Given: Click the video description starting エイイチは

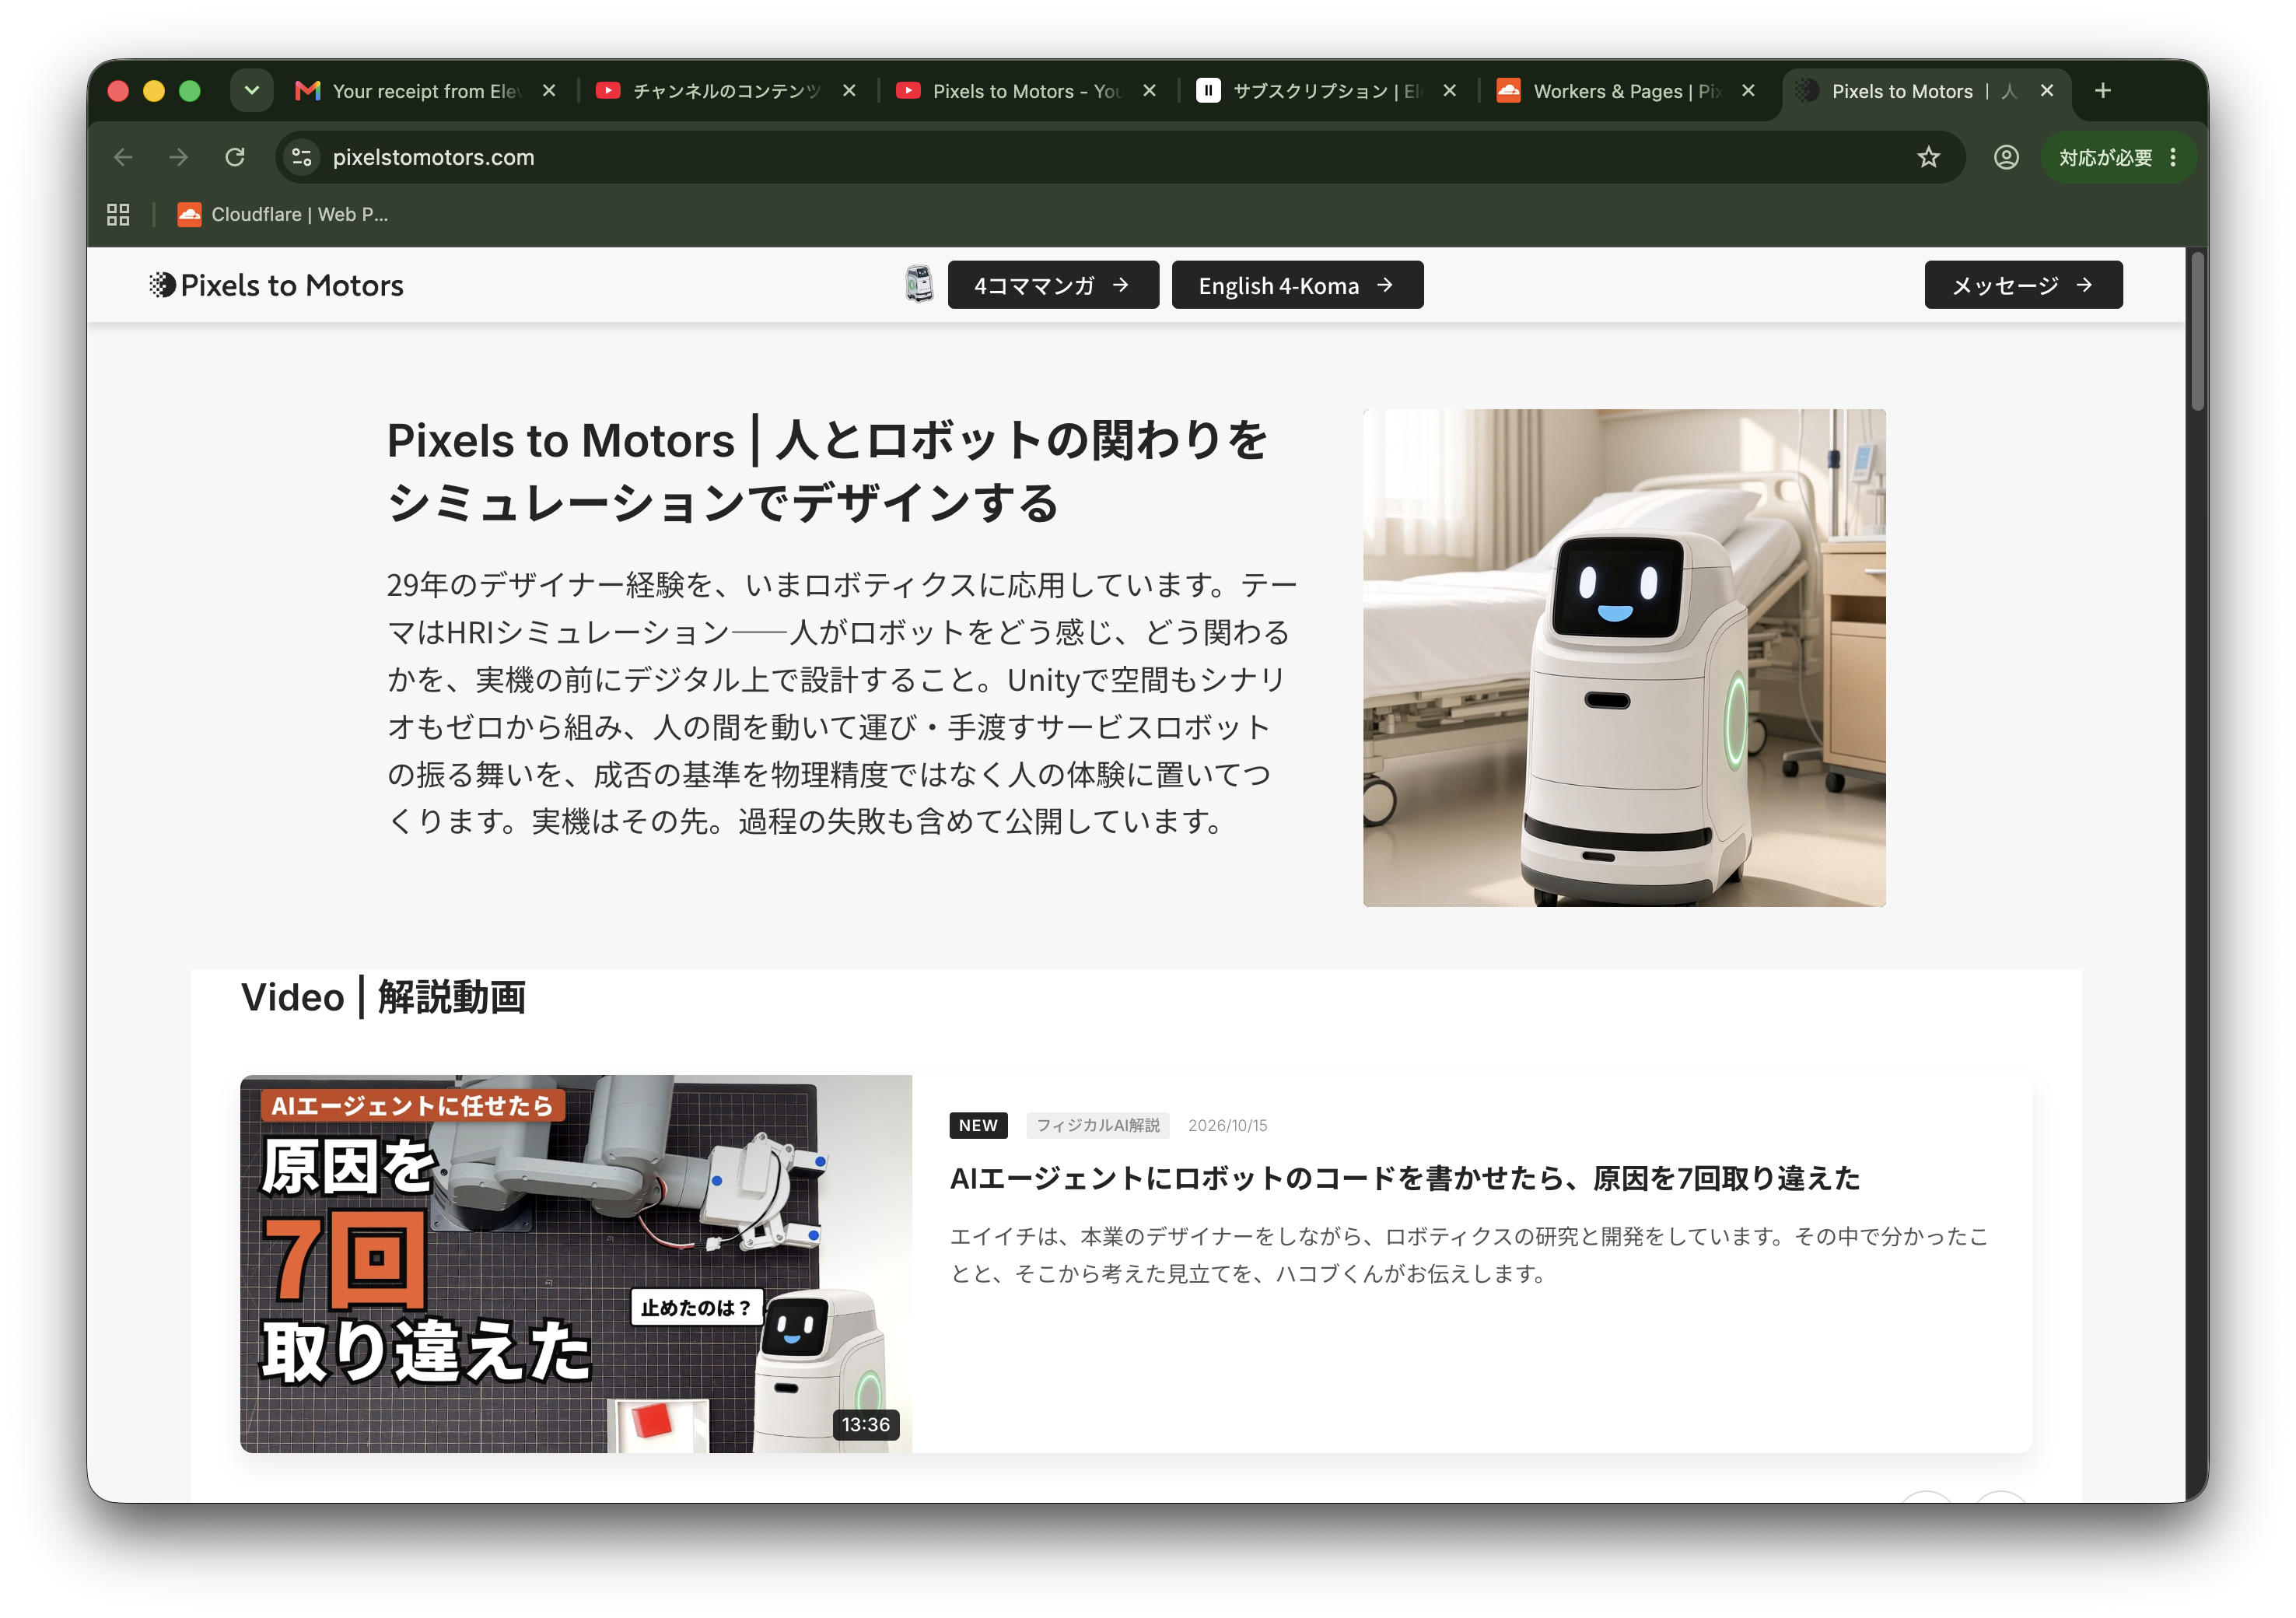Looking at the screenshot, I should (1470, 1255).
